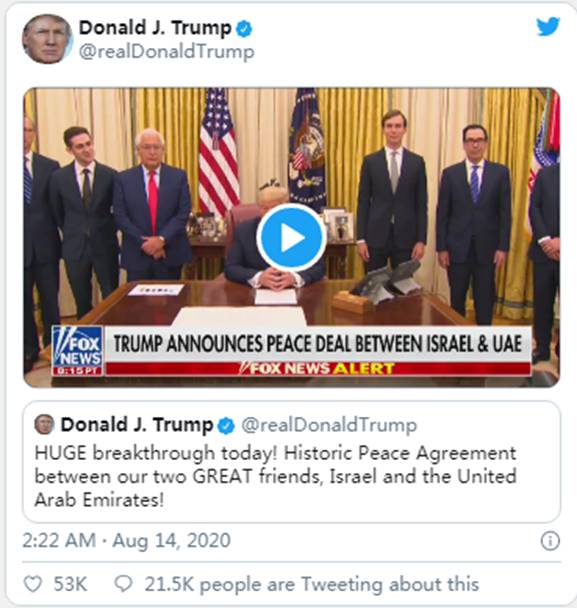This screenshot has height=608, width=577.
Task: Open the top Donald J. Trump name
Action: (x=155, y=28)
